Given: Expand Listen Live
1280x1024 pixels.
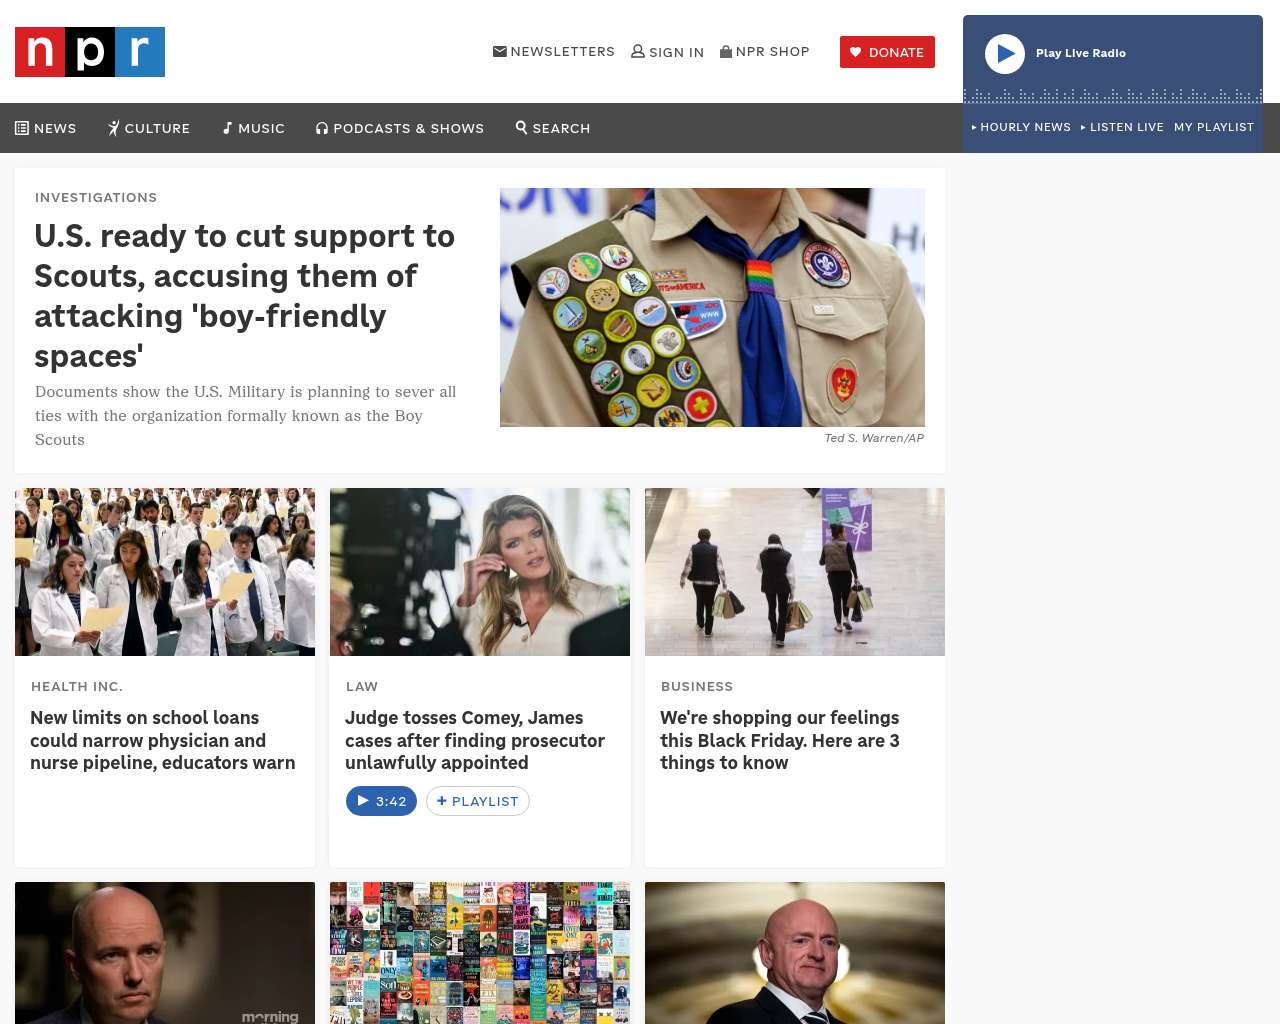Looking at the screenshot, I should point(1122,127).
